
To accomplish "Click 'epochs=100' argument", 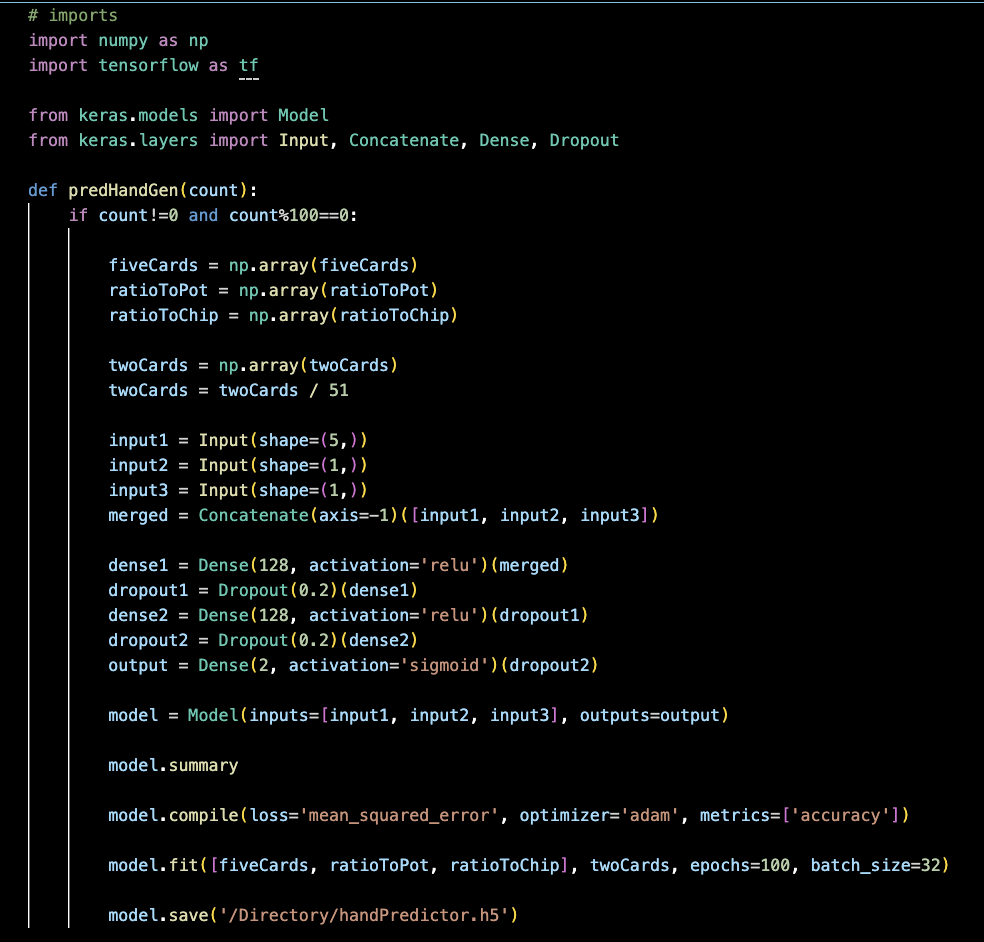I will [740, 865].
